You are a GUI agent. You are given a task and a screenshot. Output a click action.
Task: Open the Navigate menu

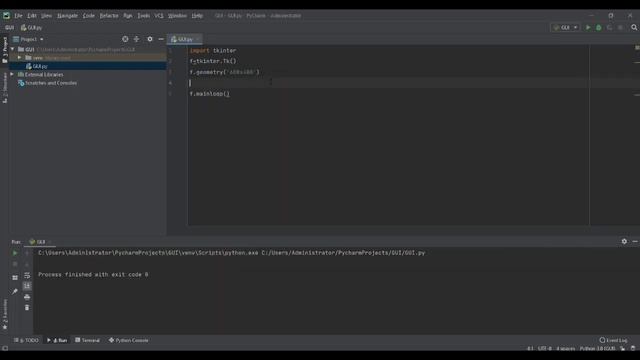[67, 16]
